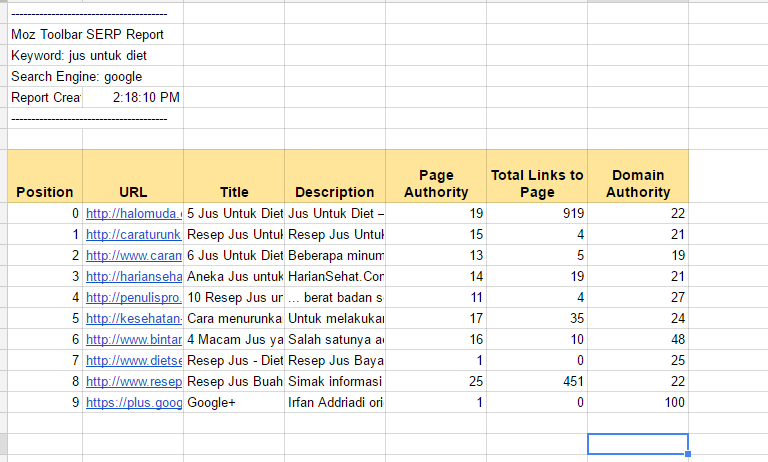Follow the kesehatan URL link
The image size is (768, 462).
pos(132,318)
